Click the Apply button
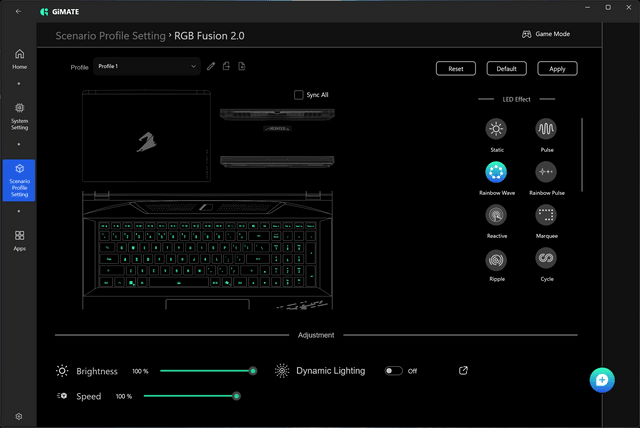Image resolution: width=640 pixels, height=428 pixels. click(557, 69)
